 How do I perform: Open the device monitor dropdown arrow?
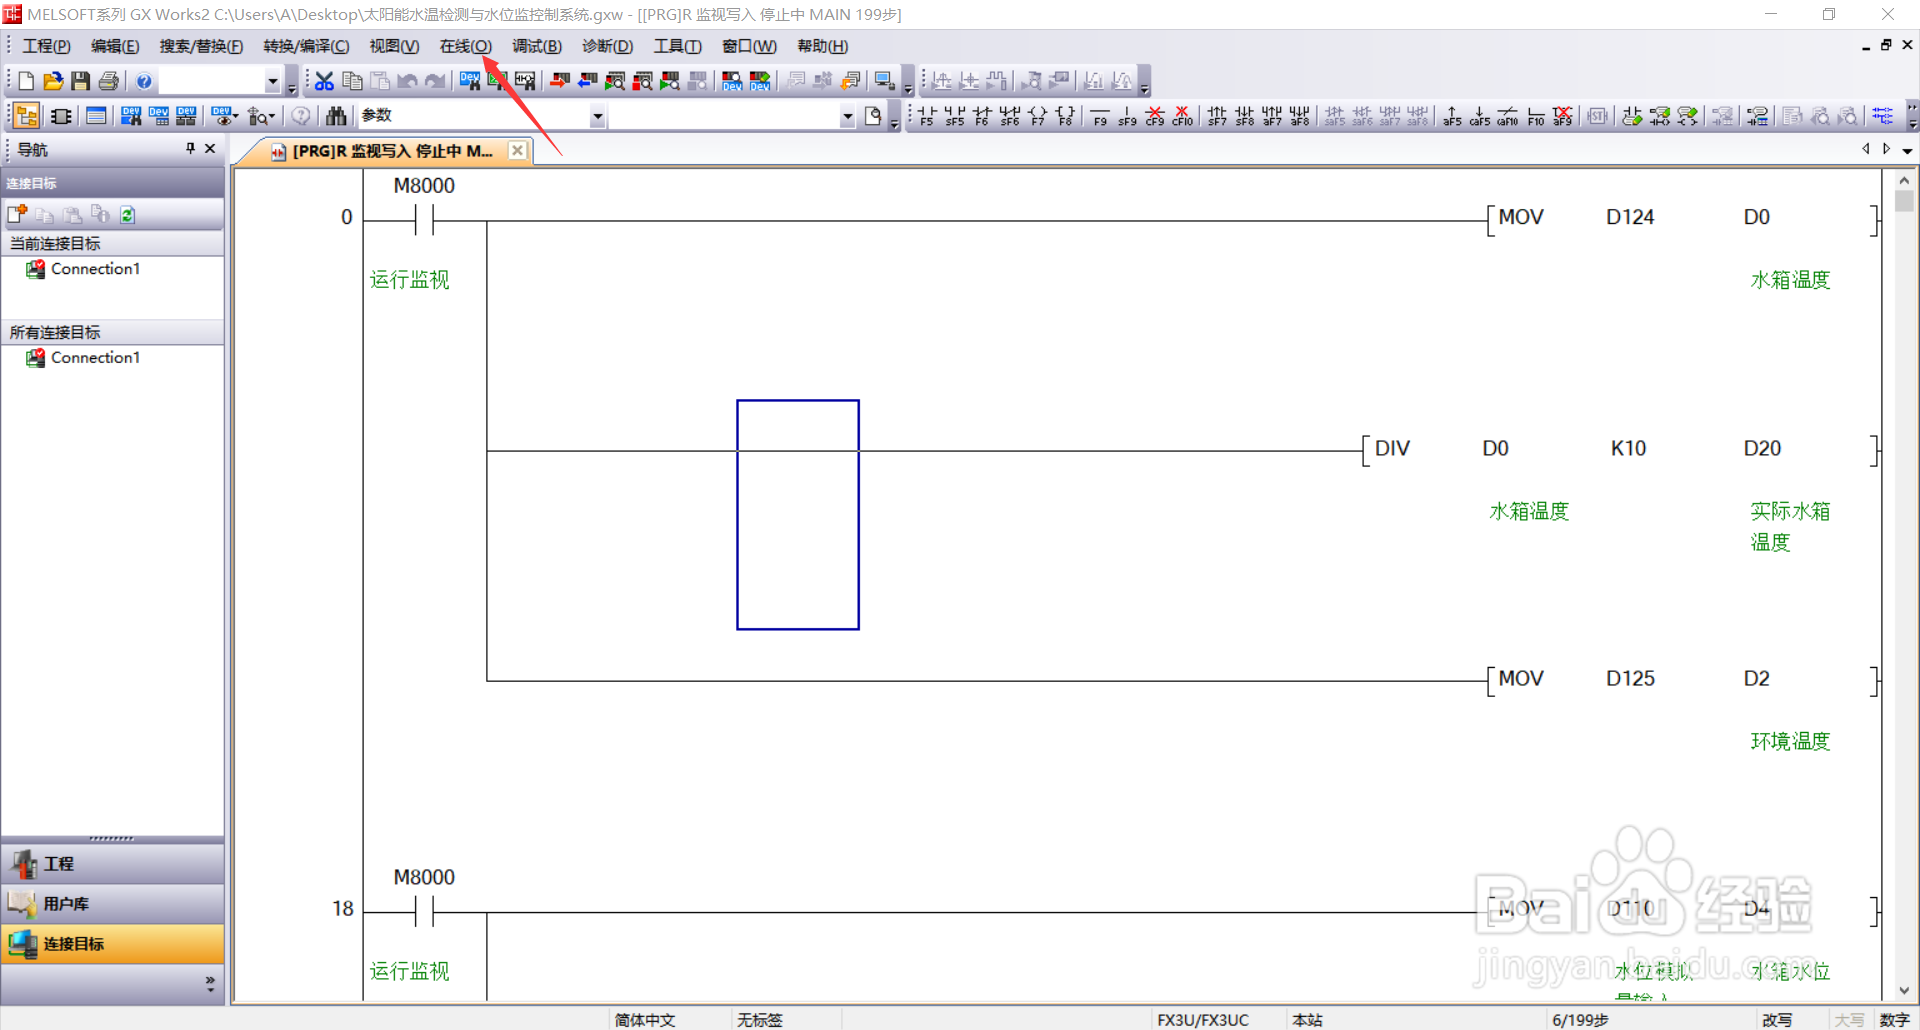click(x=237, y=117)
